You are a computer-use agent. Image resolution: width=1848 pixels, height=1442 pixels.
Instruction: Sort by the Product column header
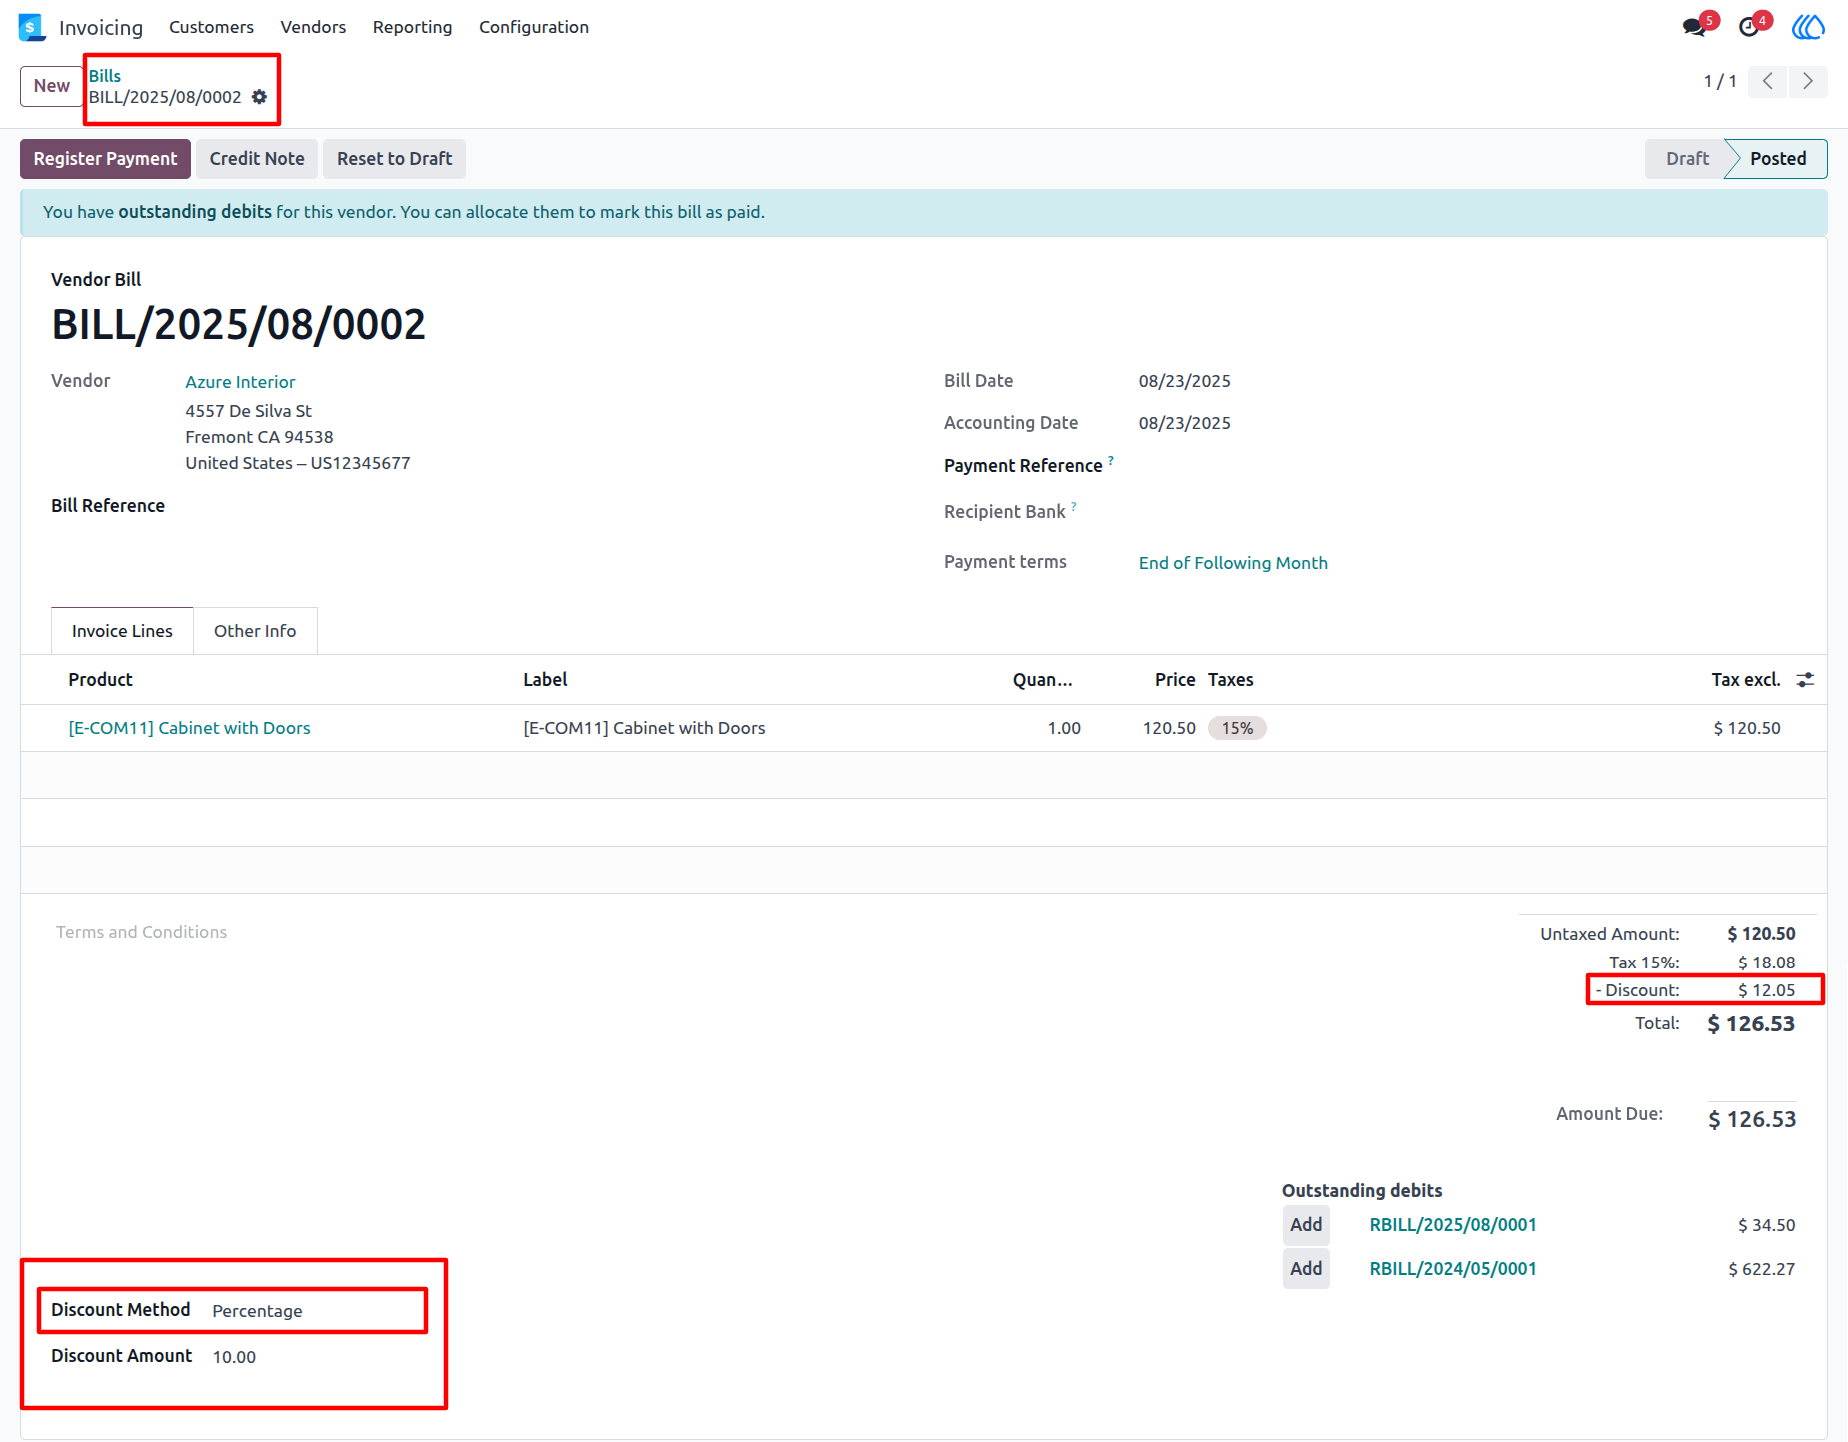pyautogui.click(x=100, y=680)
